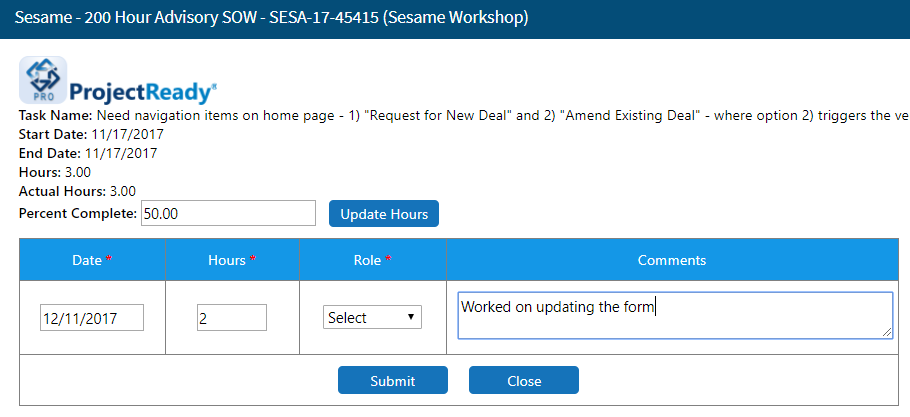Click the ProjectReady PRO logo icon

click(43, 80)
